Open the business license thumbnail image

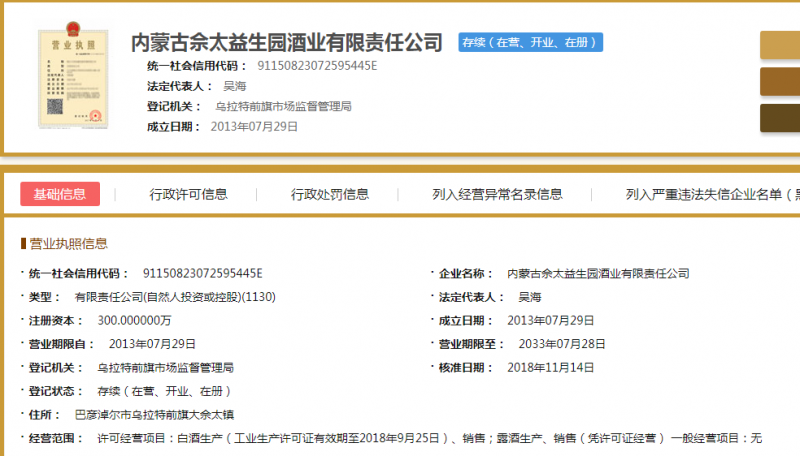[x=73, y=74]
